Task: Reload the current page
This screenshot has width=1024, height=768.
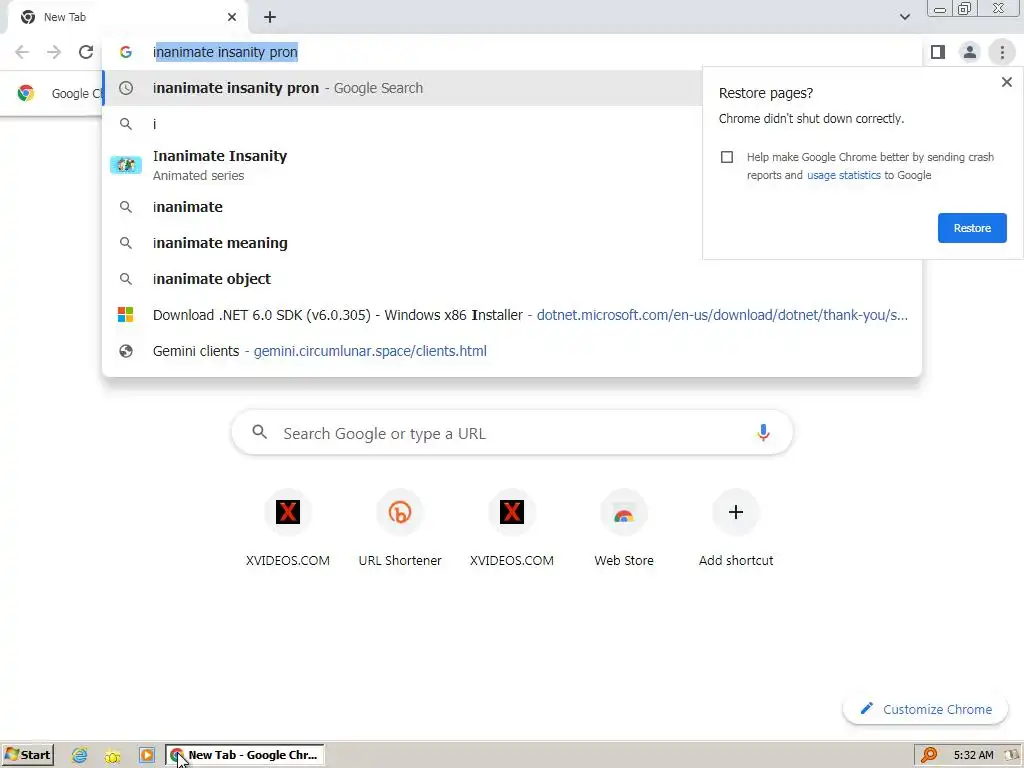Action: point(86,52)
